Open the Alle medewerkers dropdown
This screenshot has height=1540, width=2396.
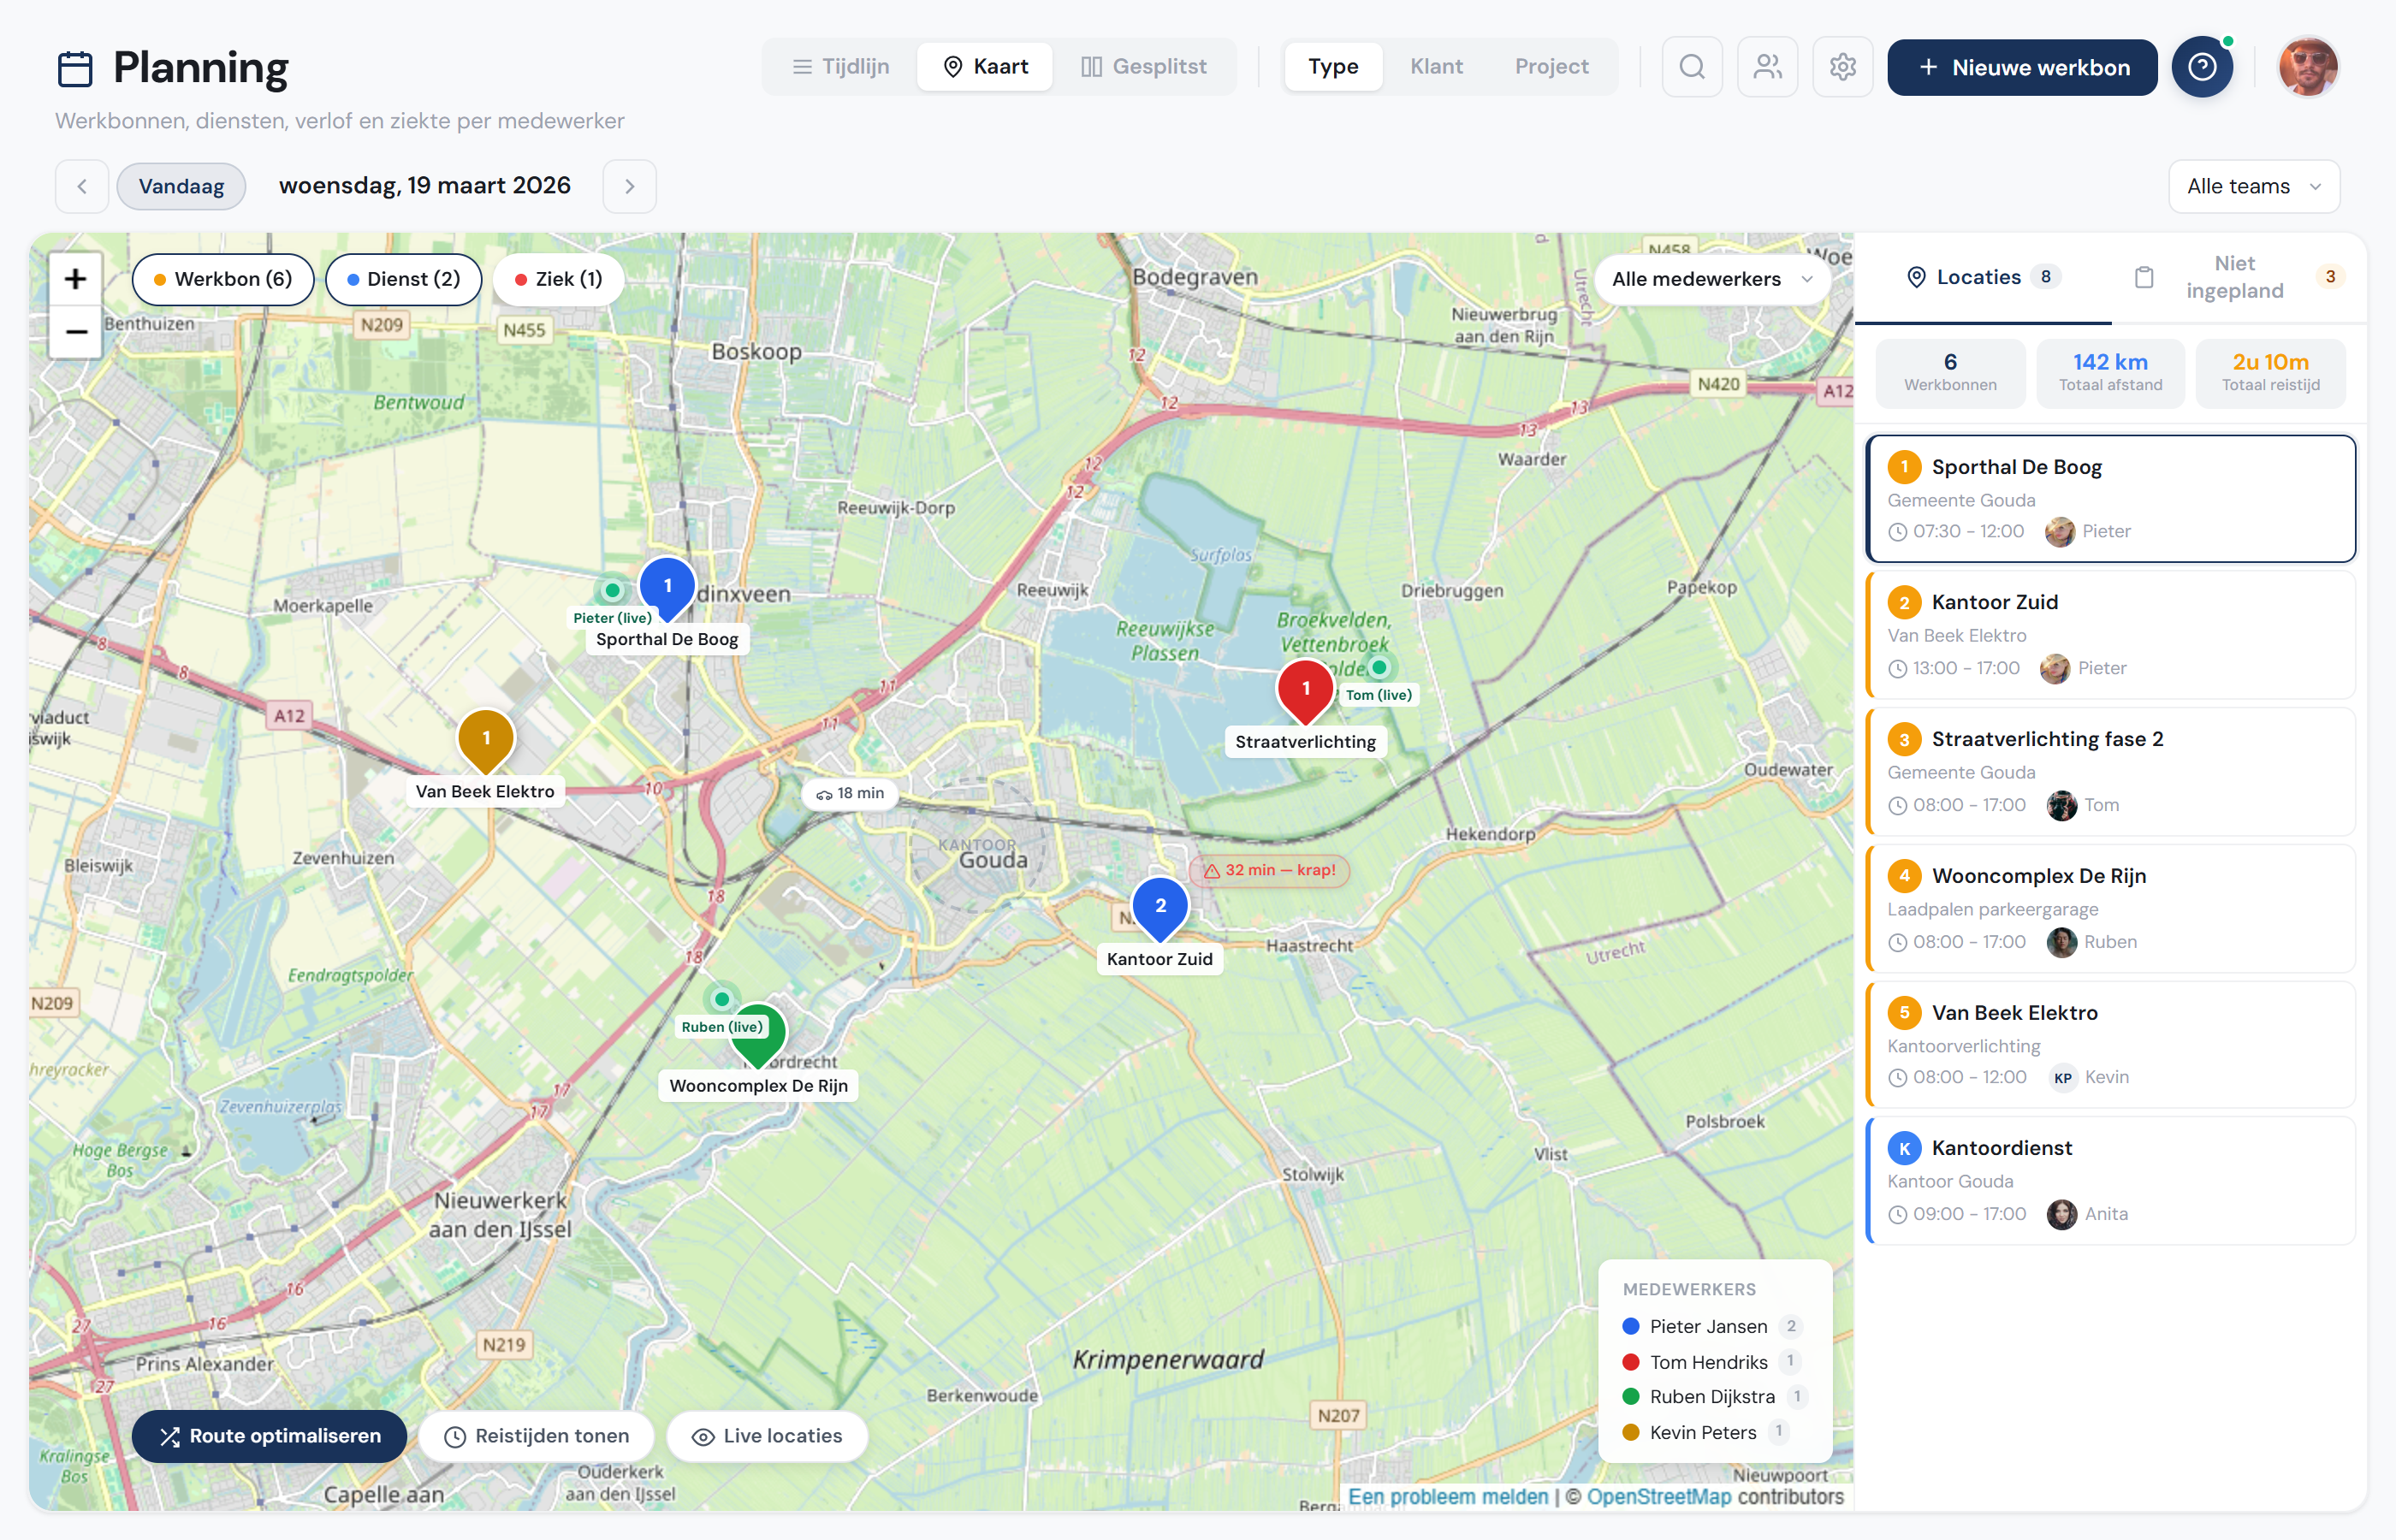[x=1712, y=279]
